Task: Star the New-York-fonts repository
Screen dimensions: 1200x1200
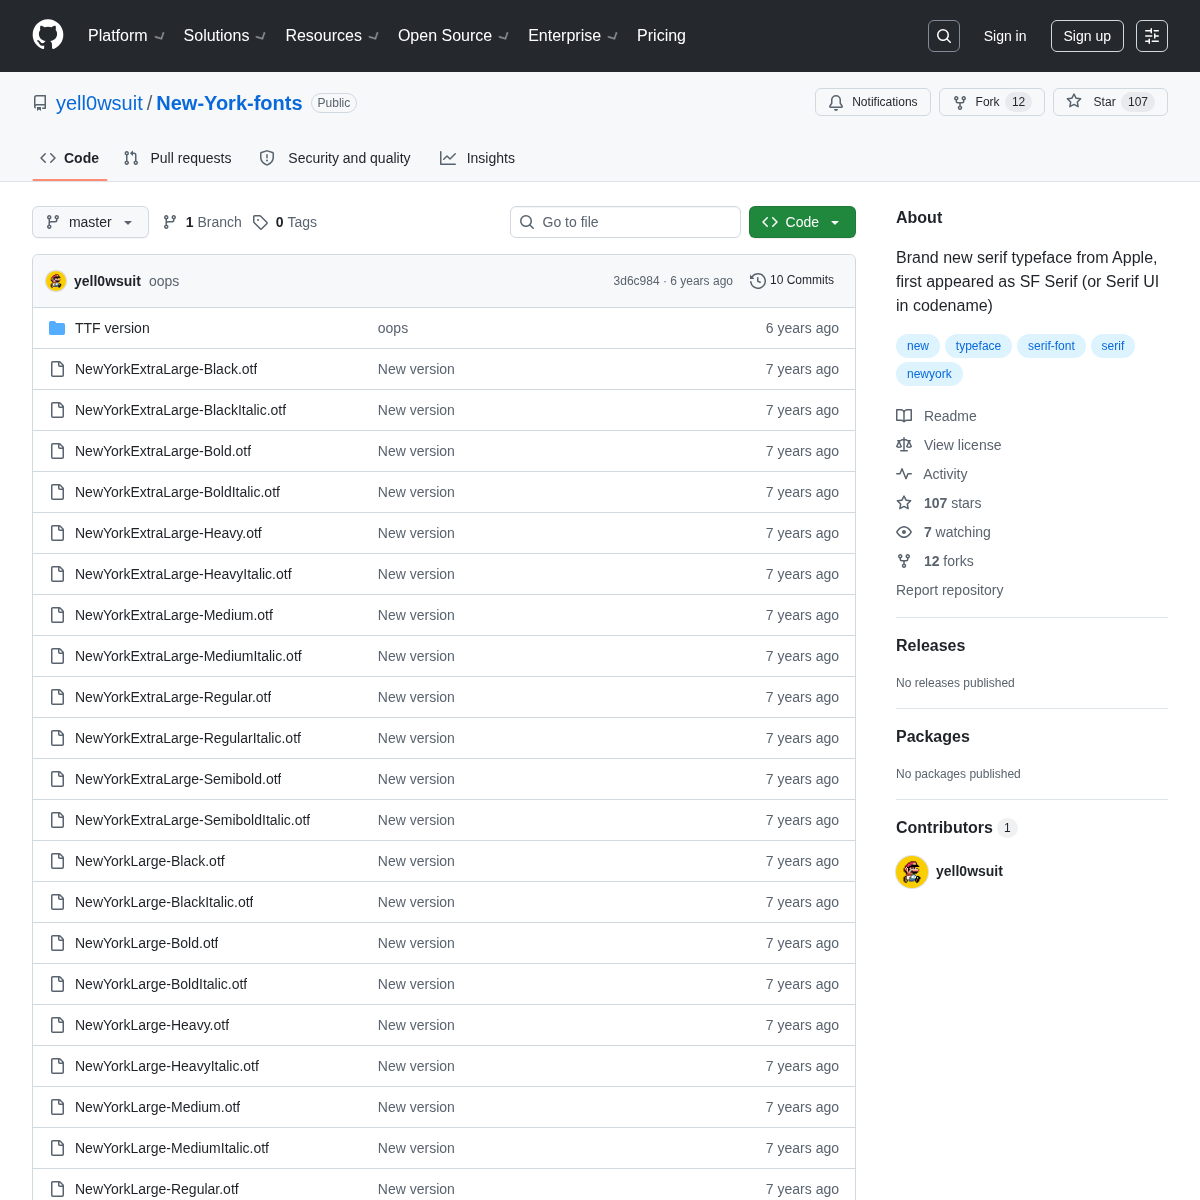Action: (x=1110, y=102)
